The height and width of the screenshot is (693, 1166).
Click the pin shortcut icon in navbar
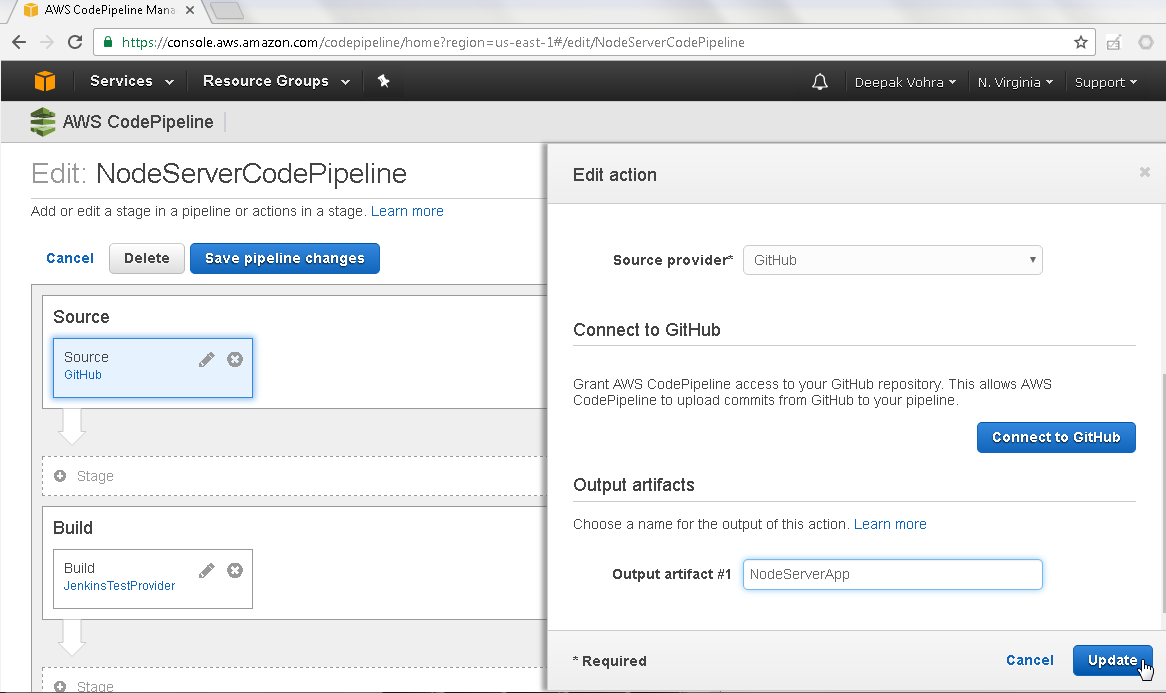click(384, 80)
